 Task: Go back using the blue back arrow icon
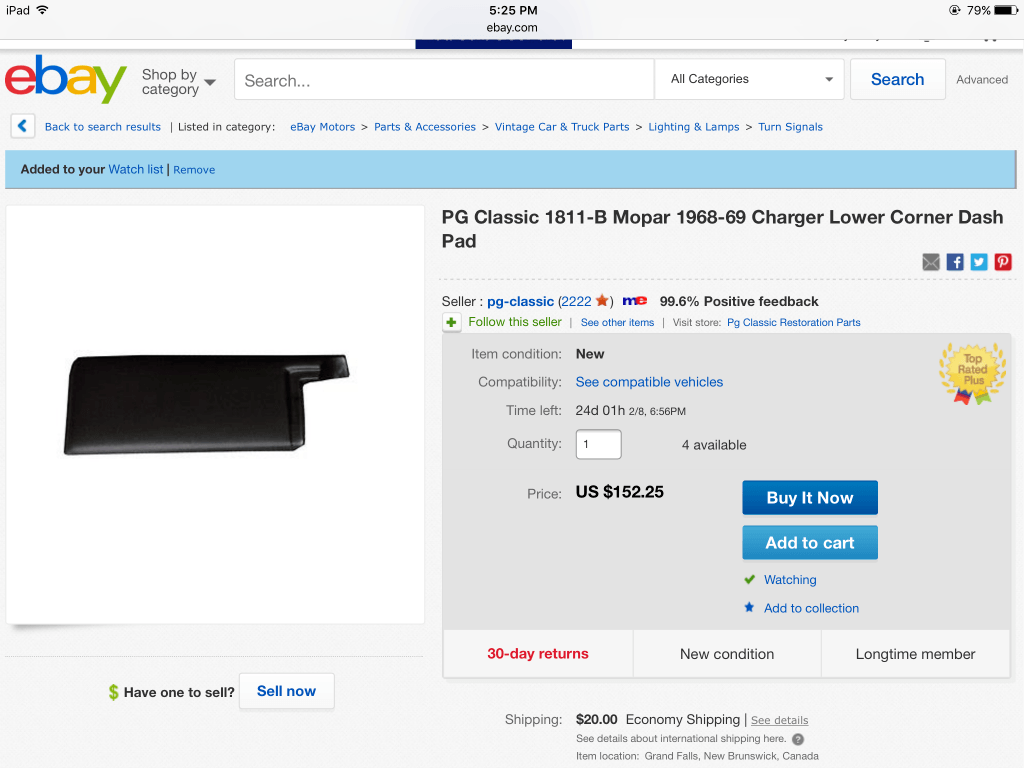click(22, 125)
